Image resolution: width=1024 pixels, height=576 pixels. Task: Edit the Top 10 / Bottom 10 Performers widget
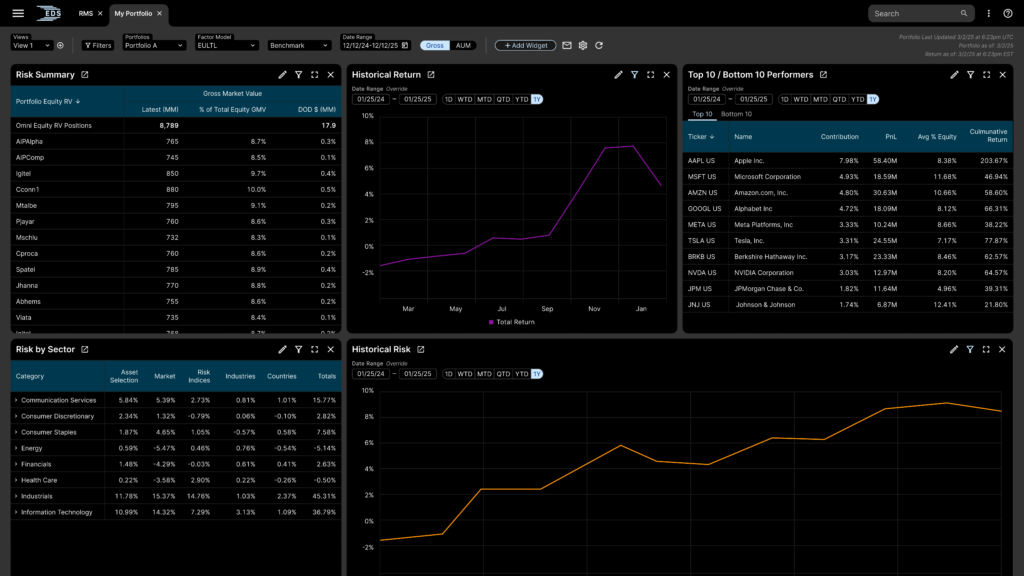coord(954,75)
